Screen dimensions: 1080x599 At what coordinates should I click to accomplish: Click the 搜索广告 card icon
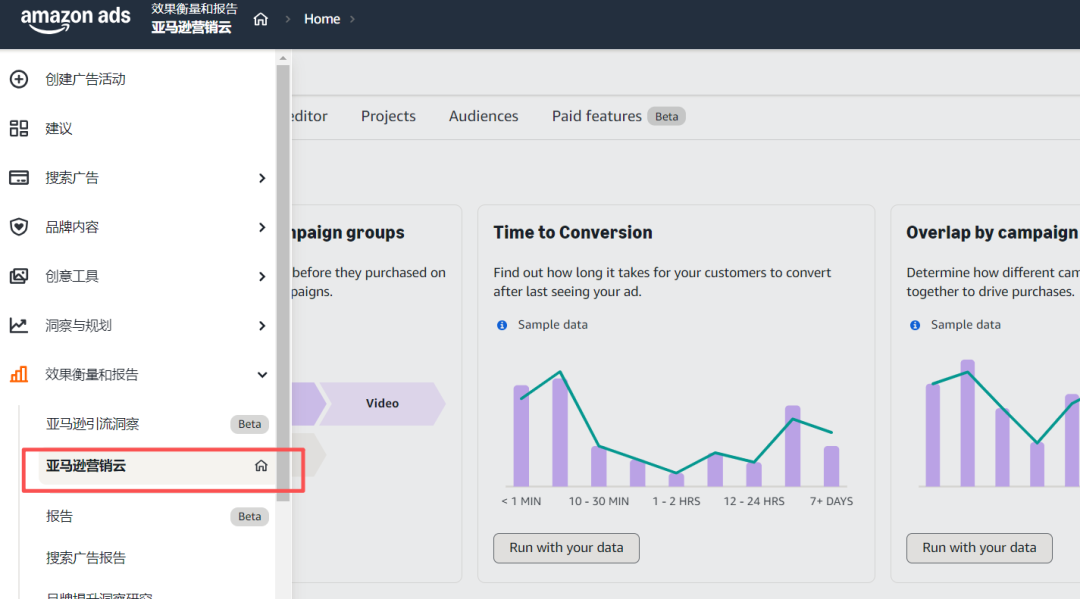click(19, 178)
